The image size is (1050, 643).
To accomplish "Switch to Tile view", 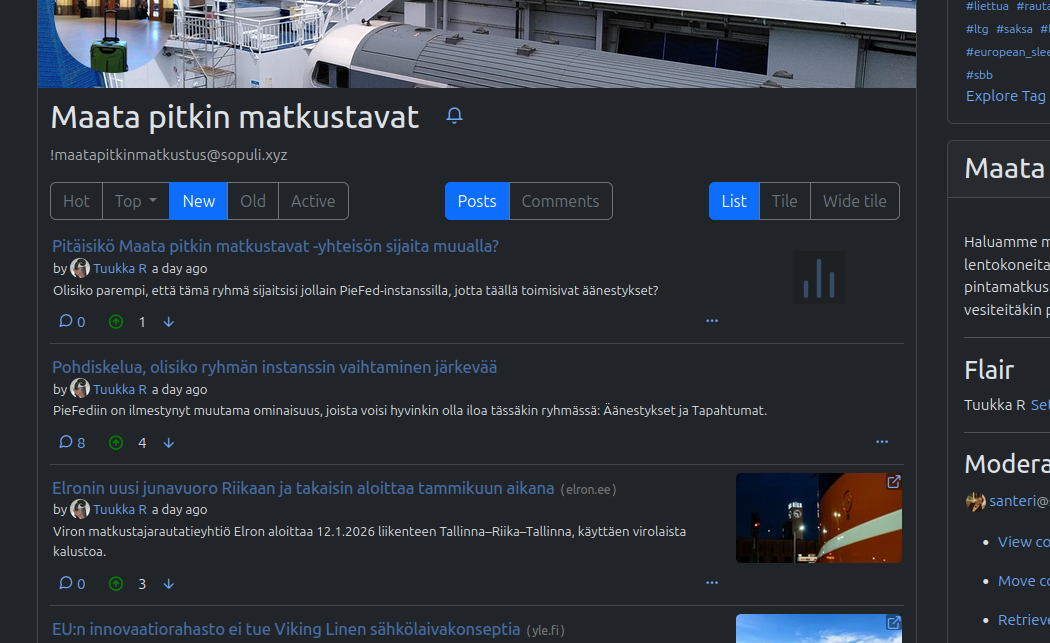I will click(x=784, y=201).
